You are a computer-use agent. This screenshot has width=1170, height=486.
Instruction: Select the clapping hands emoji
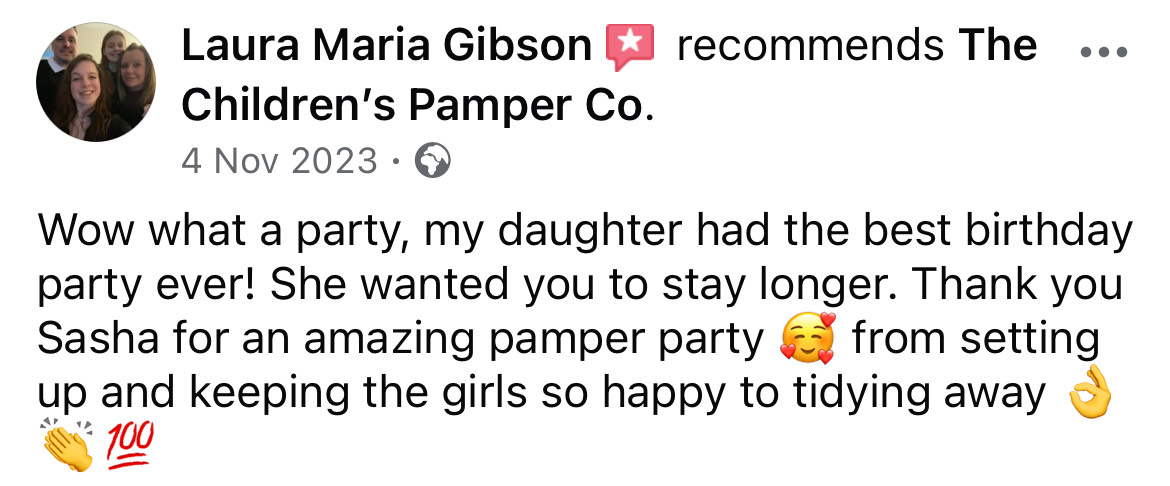point(68,446)
